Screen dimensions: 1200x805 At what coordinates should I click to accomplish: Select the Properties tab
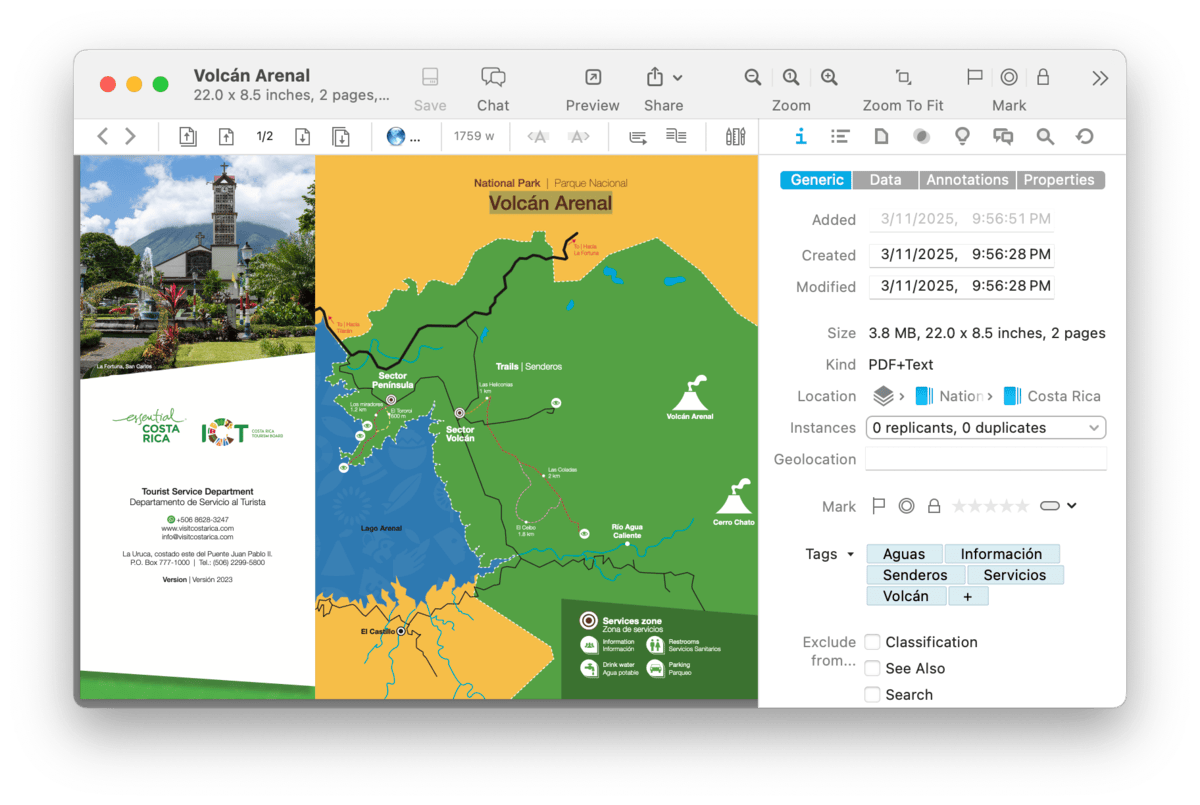click(1058, 180)
